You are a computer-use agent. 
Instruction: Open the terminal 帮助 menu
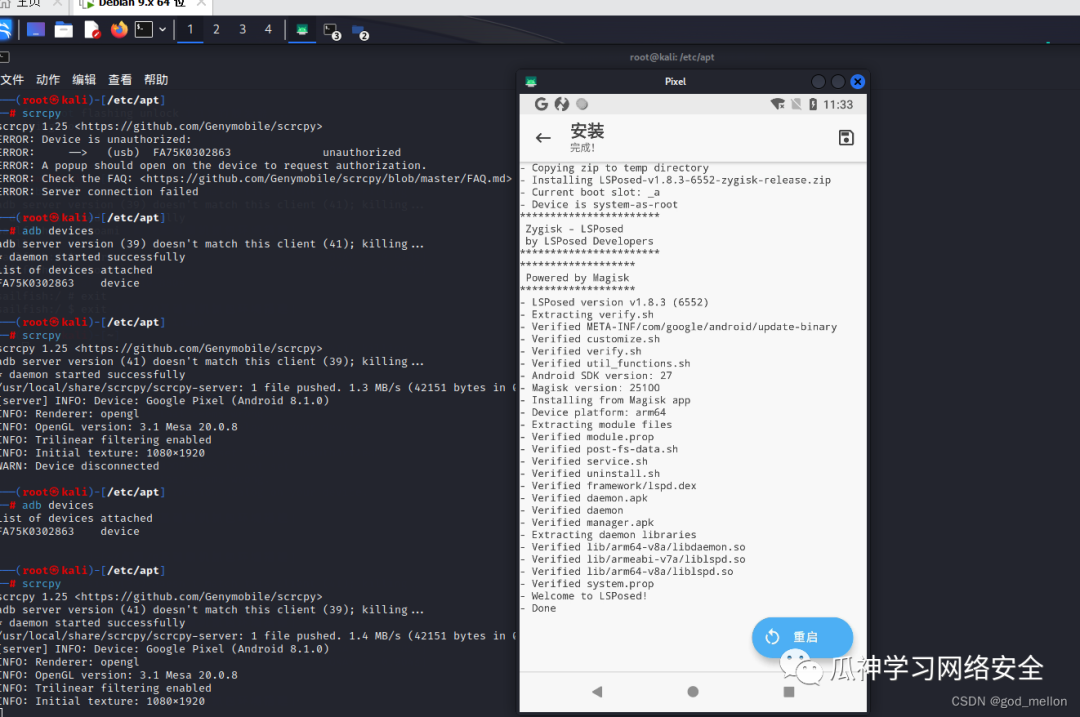pos(156,80)
